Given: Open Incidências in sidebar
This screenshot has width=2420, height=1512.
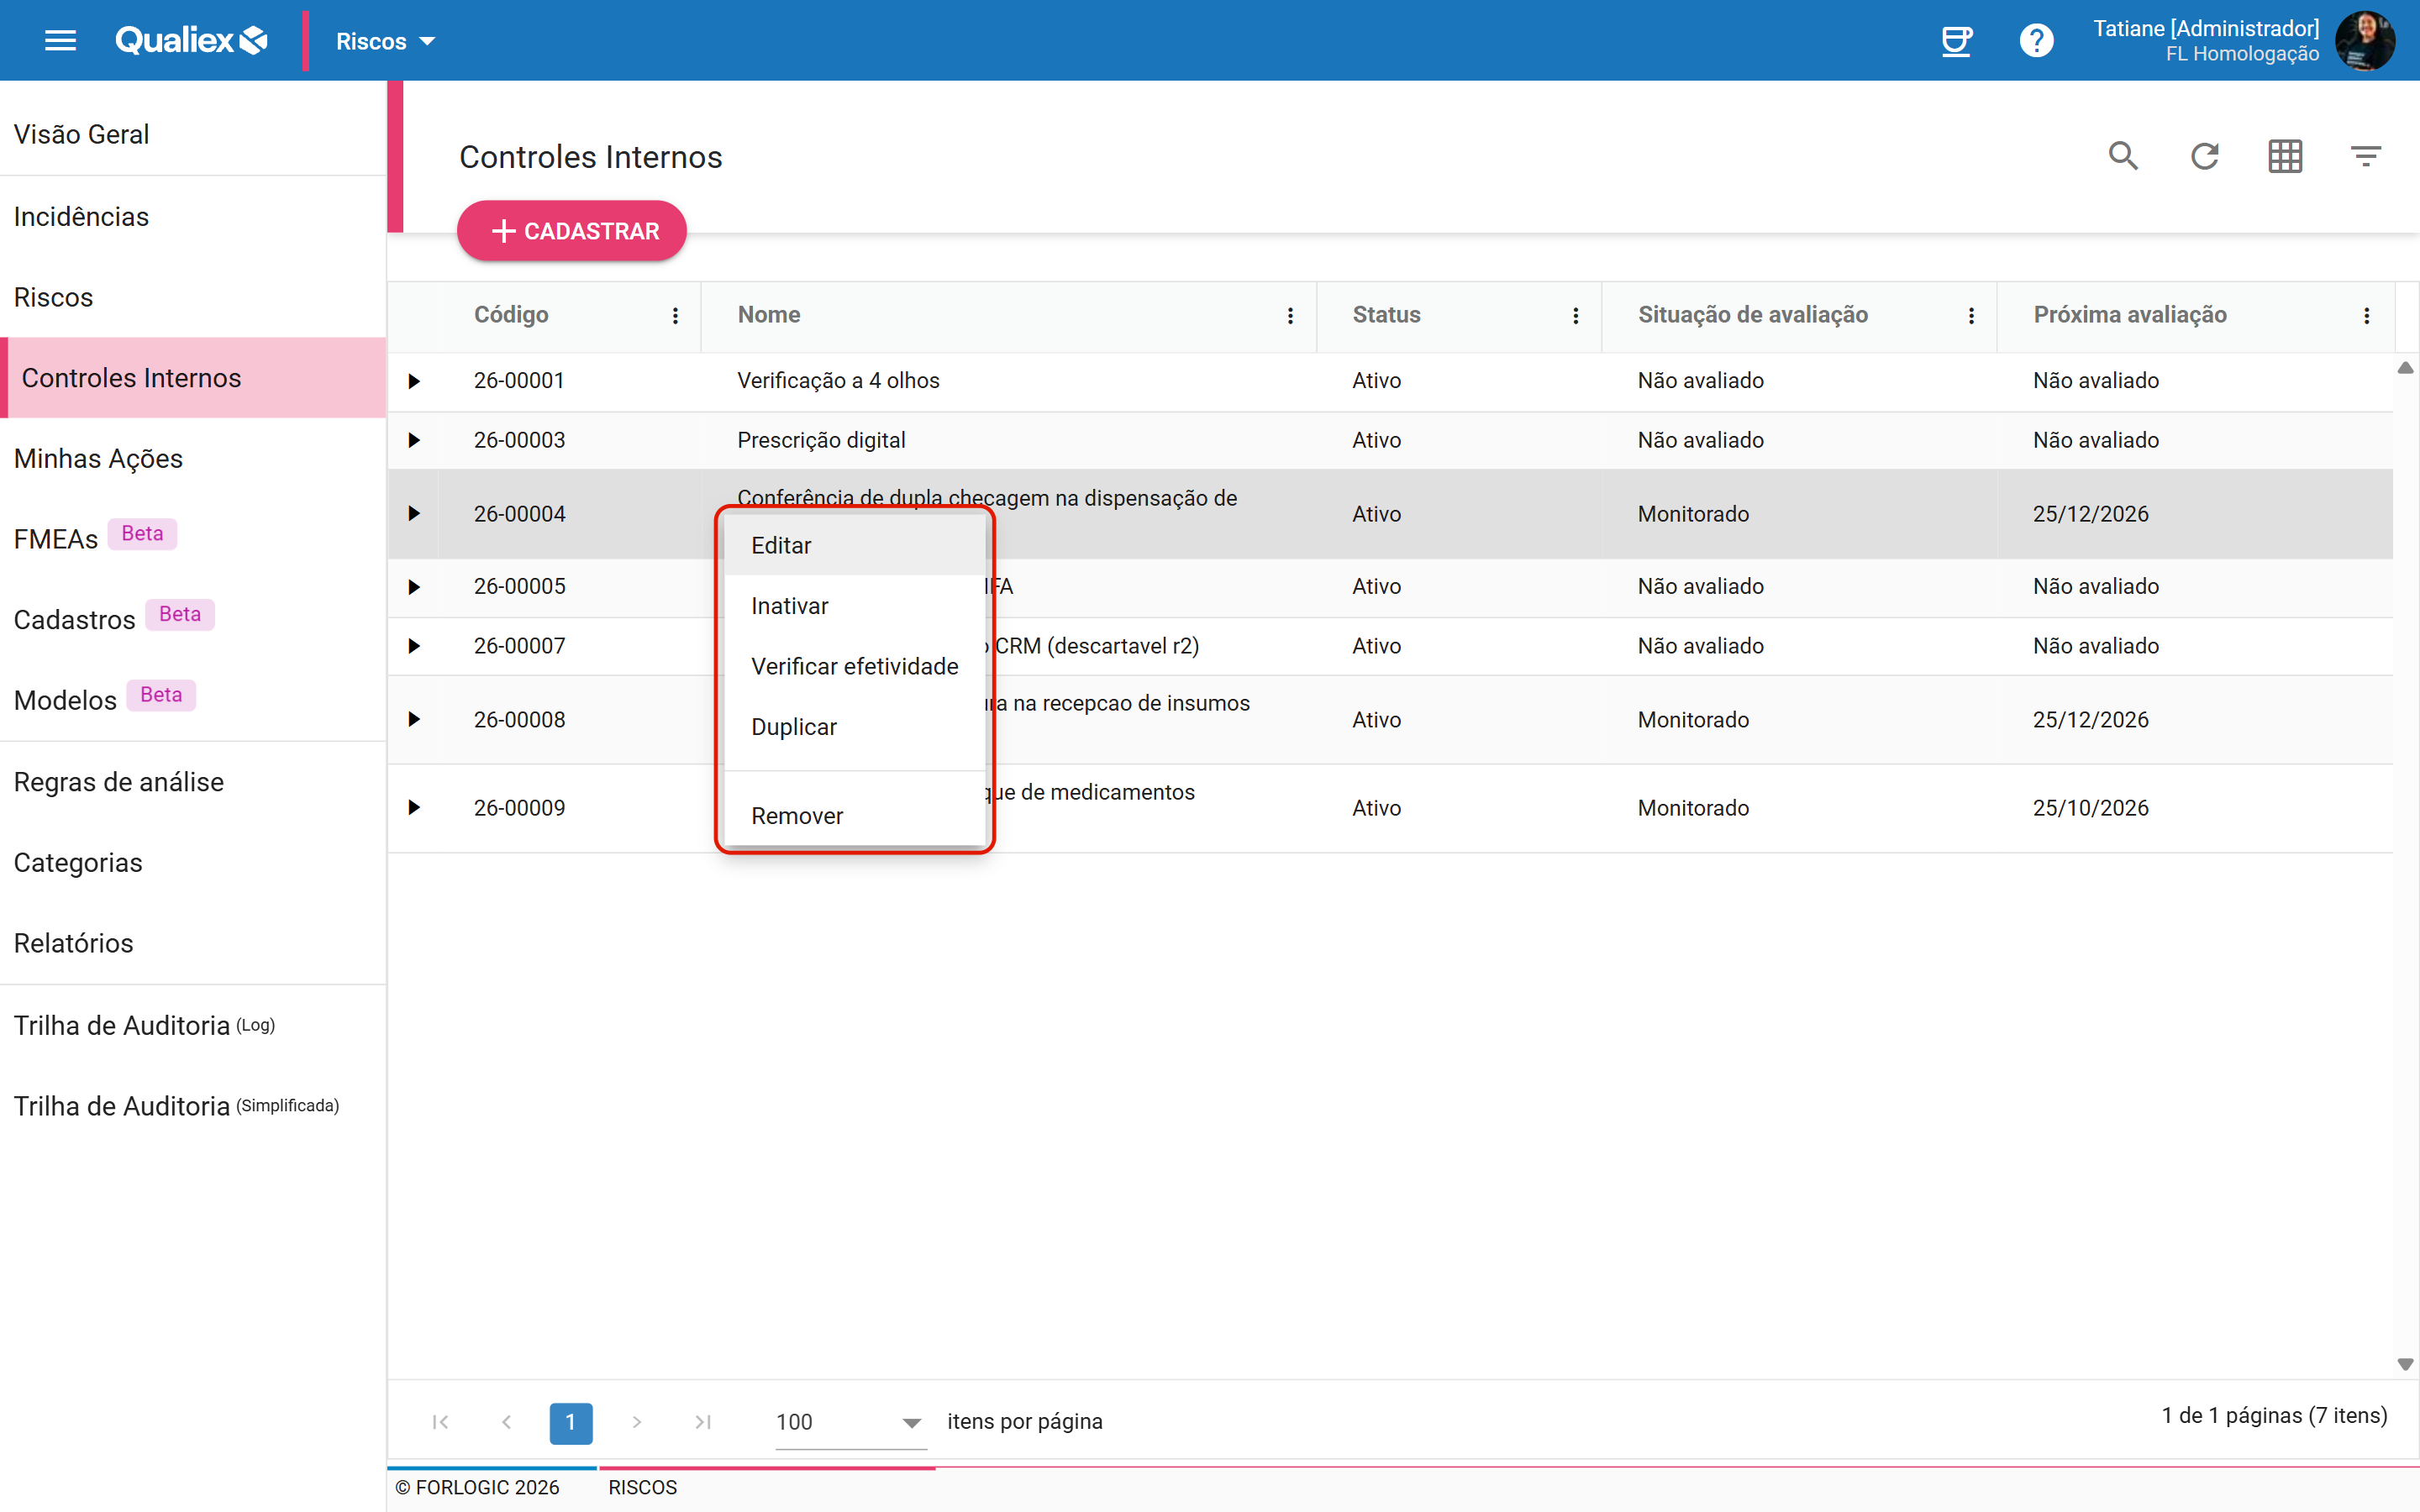Looking at the screenshot, I should tap(193, 216).
